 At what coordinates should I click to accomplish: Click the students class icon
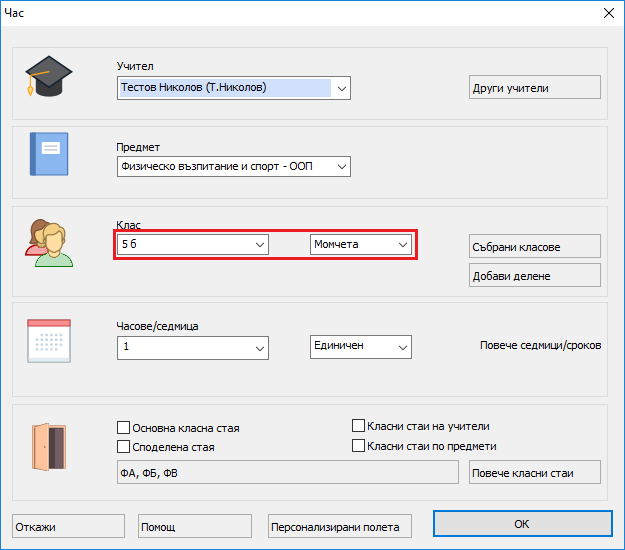click(48, 241)
